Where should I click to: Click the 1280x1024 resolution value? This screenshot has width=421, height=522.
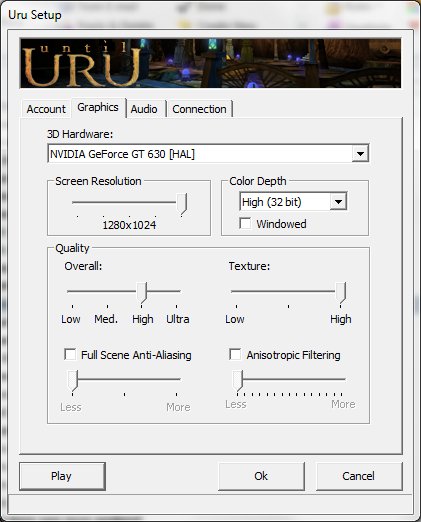click(x=129, y=225)
